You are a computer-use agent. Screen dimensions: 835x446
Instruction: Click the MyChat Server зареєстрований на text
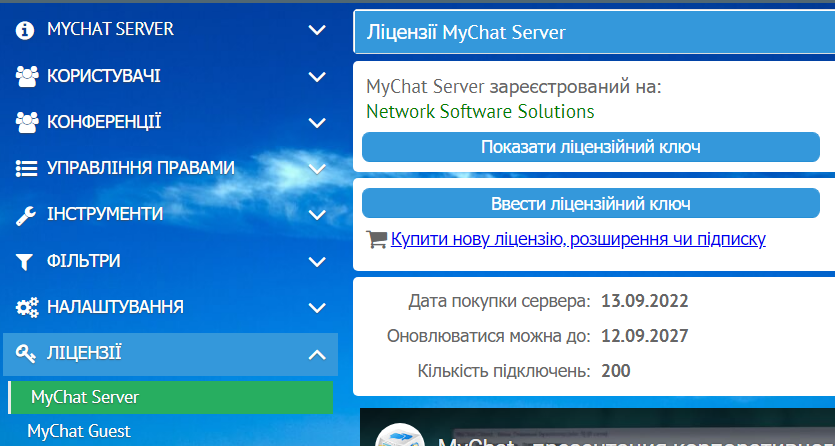click(514, 87)
